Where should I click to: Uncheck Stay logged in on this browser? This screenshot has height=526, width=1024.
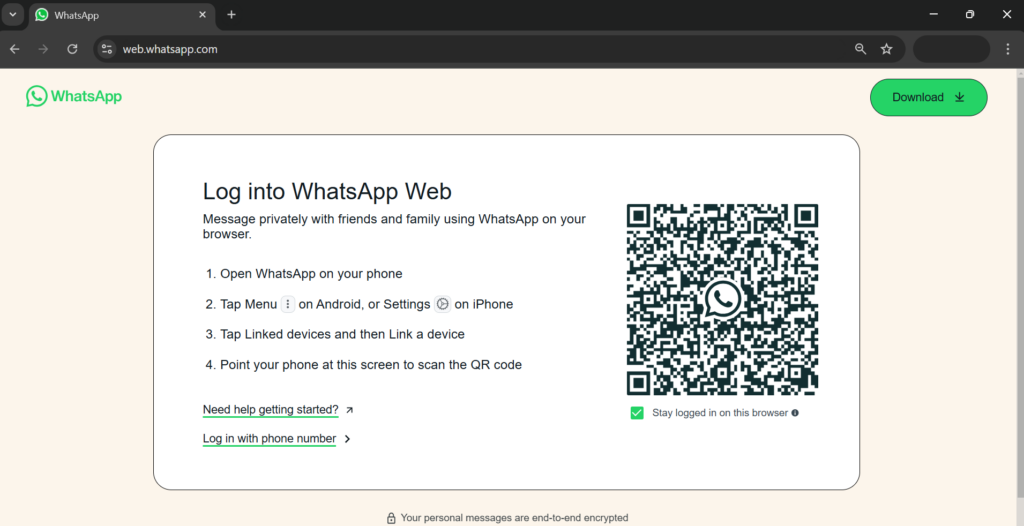coord(637,413)
